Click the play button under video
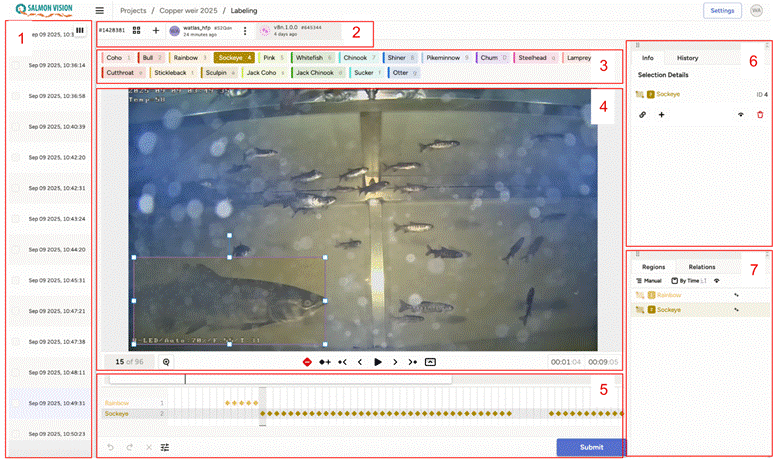Screen dimensions: 781x461 pos(377,362)
